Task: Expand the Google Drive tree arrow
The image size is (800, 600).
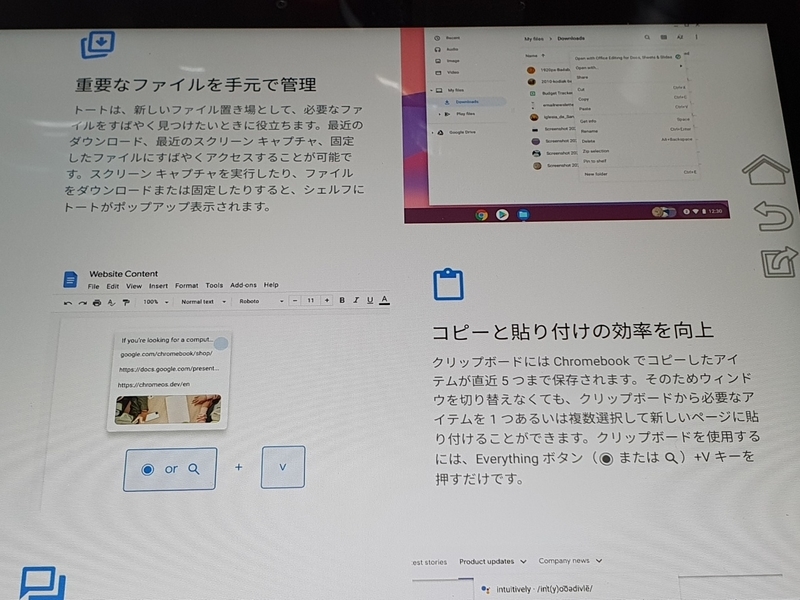Action: (x=433, y=132)
